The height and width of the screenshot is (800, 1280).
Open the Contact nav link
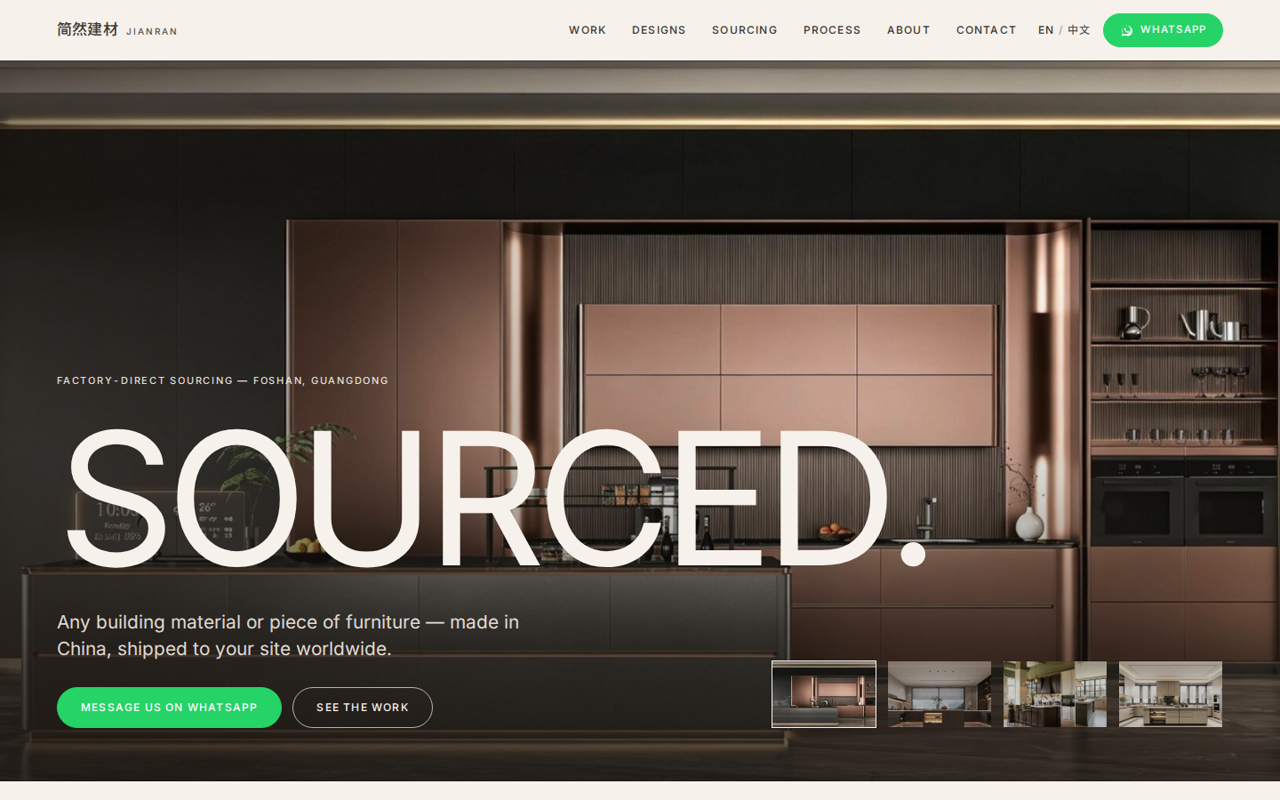[x=986, y=30]
